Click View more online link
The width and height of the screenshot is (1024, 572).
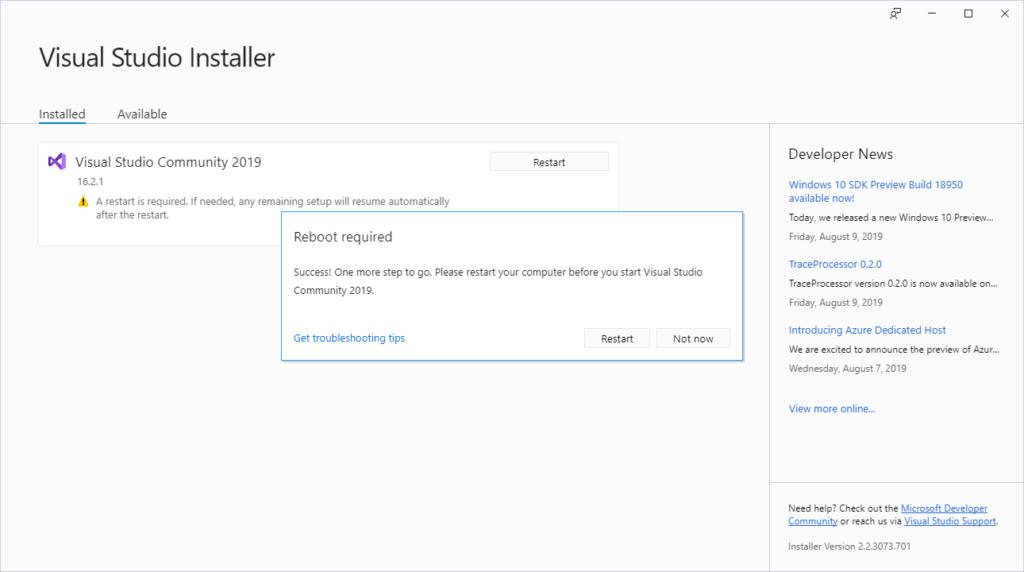click(x=832, y=409)
